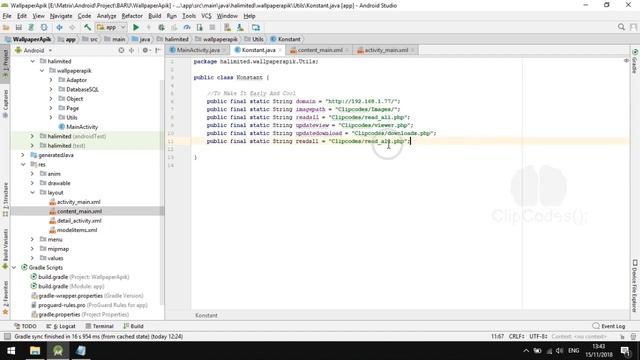Expand the DatabaseSQL package folder

pyautogui.click(x=51, y=89)
